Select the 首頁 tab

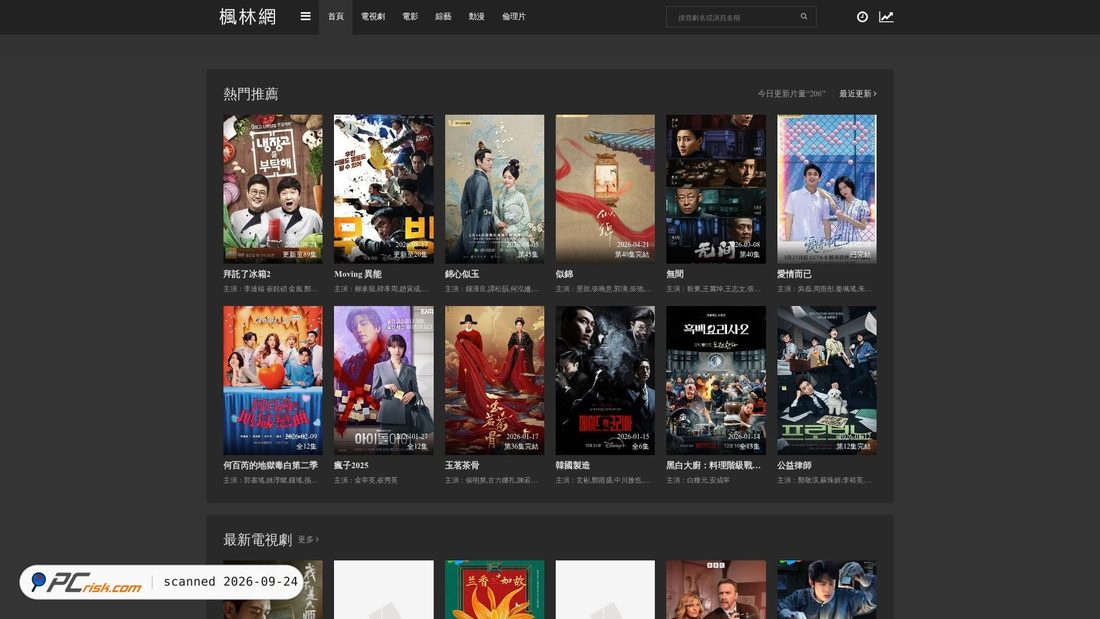[x=335, y=17]
